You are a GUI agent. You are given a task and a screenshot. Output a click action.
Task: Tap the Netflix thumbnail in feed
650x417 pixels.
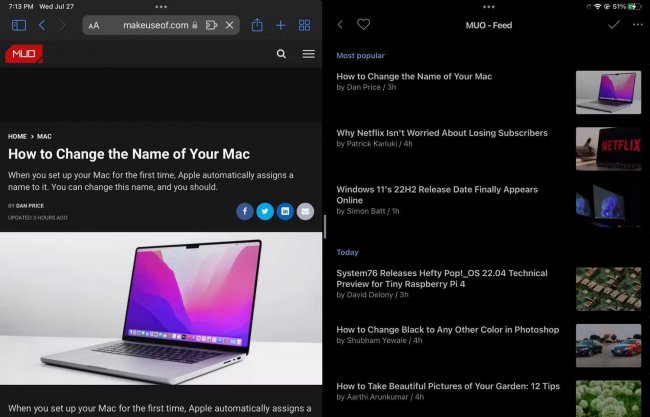tap(608, 149)
